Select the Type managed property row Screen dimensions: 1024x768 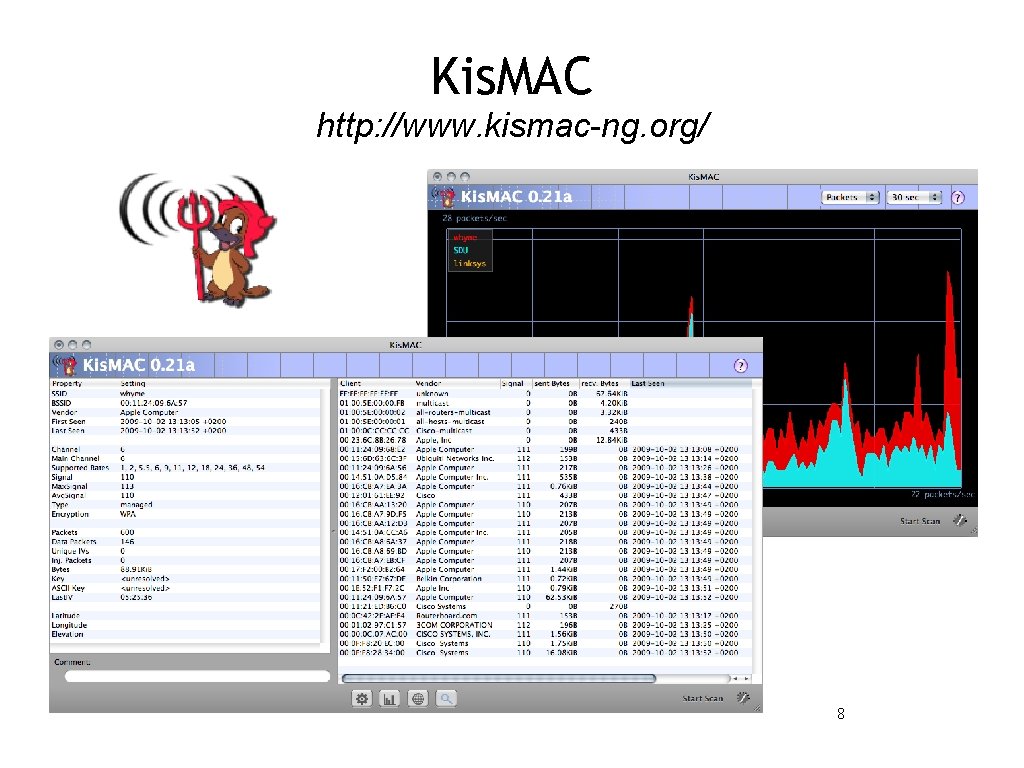[x=187, y=505]
